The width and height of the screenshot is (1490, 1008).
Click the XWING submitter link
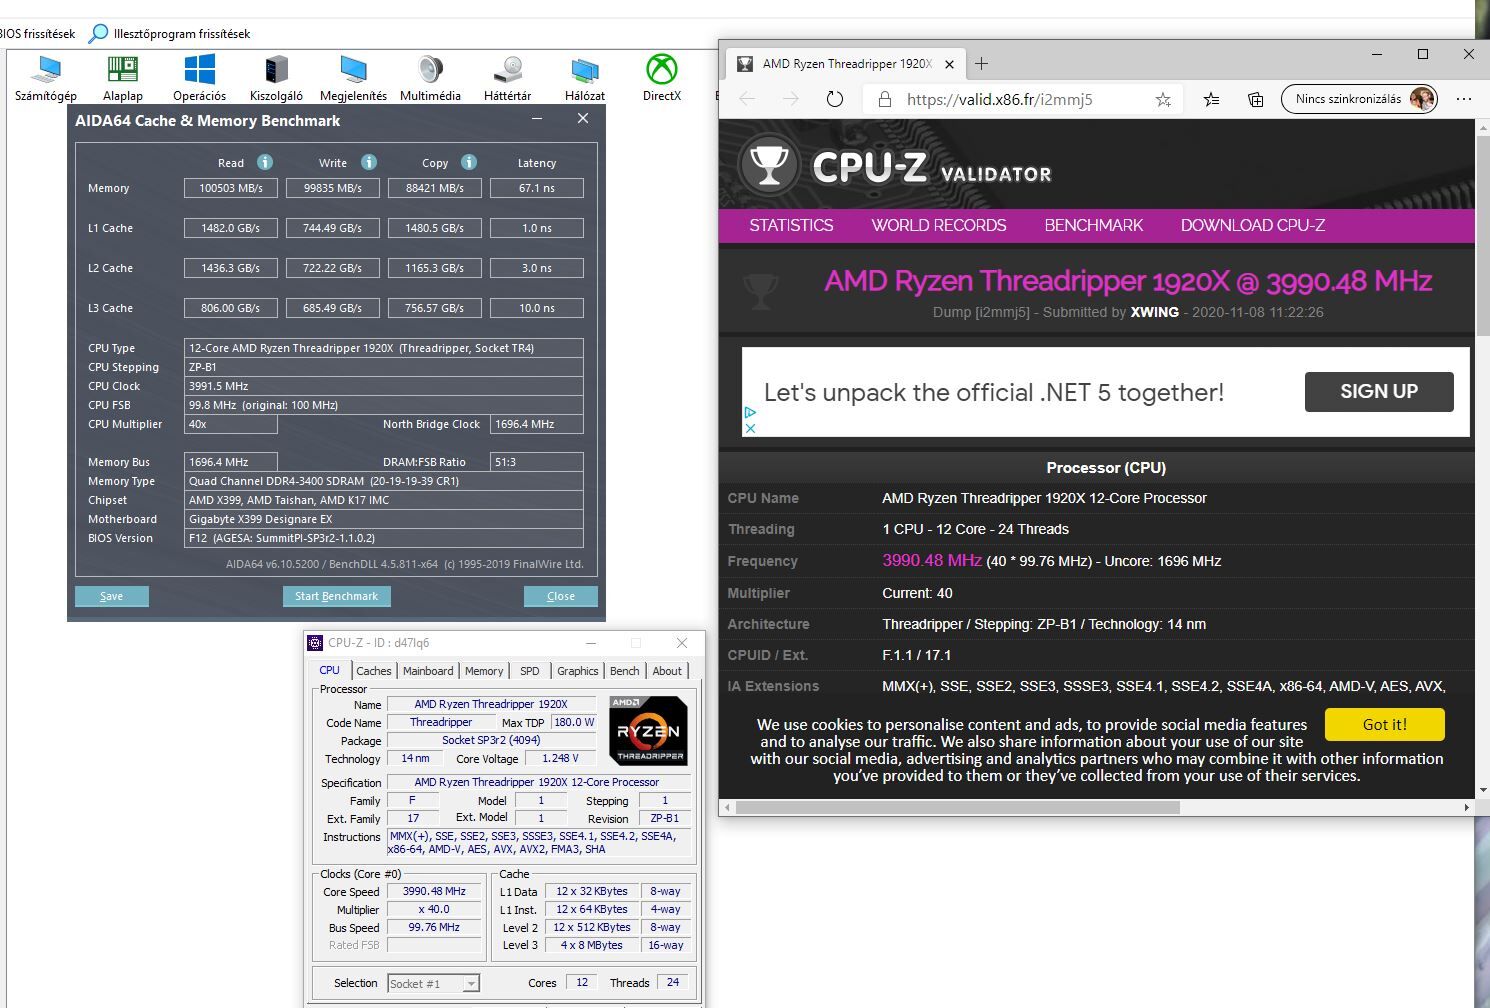click(1155, 312)
